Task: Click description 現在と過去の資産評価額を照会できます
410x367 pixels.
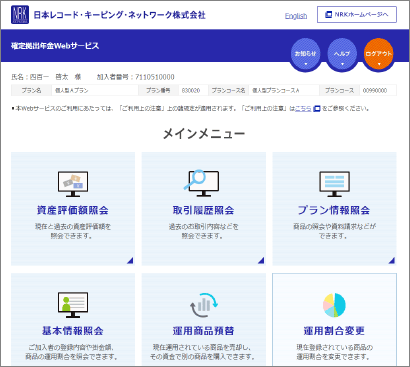Action: tap(73, 231)
